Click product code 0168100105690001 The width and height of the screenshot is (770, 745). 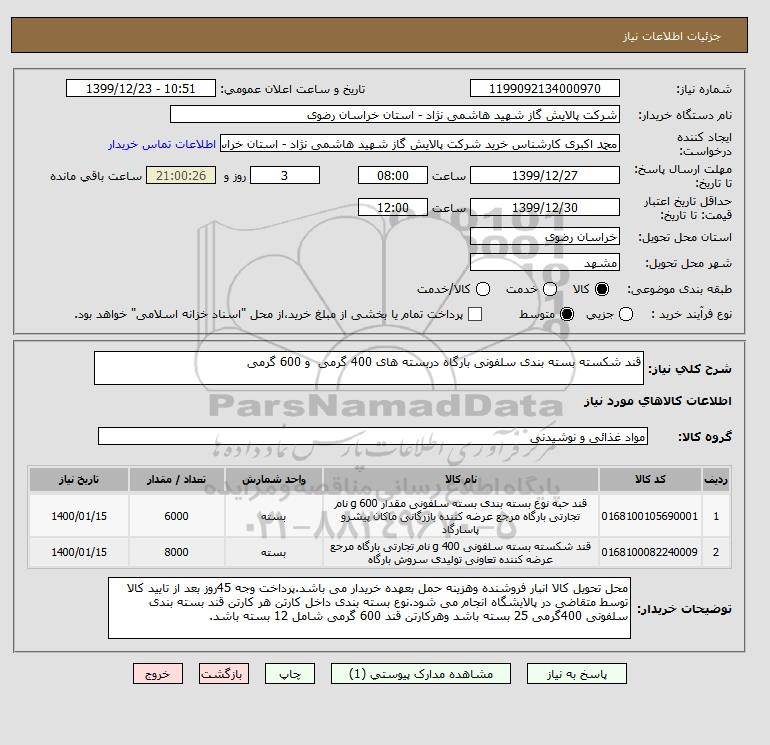650,516
